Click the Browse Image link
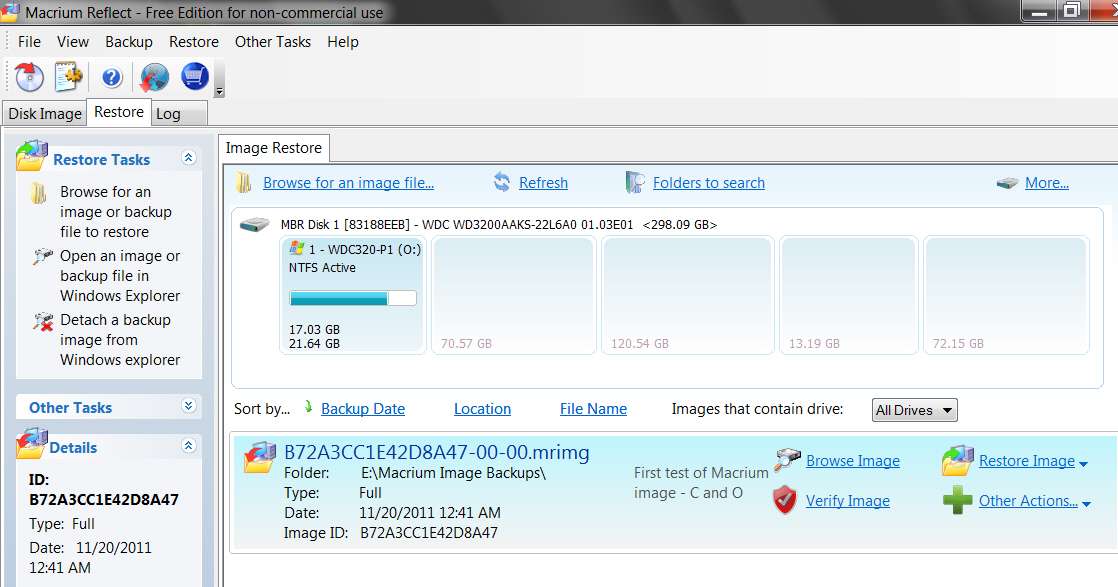The image size is (1118, 587). click(x=853, y=461)
